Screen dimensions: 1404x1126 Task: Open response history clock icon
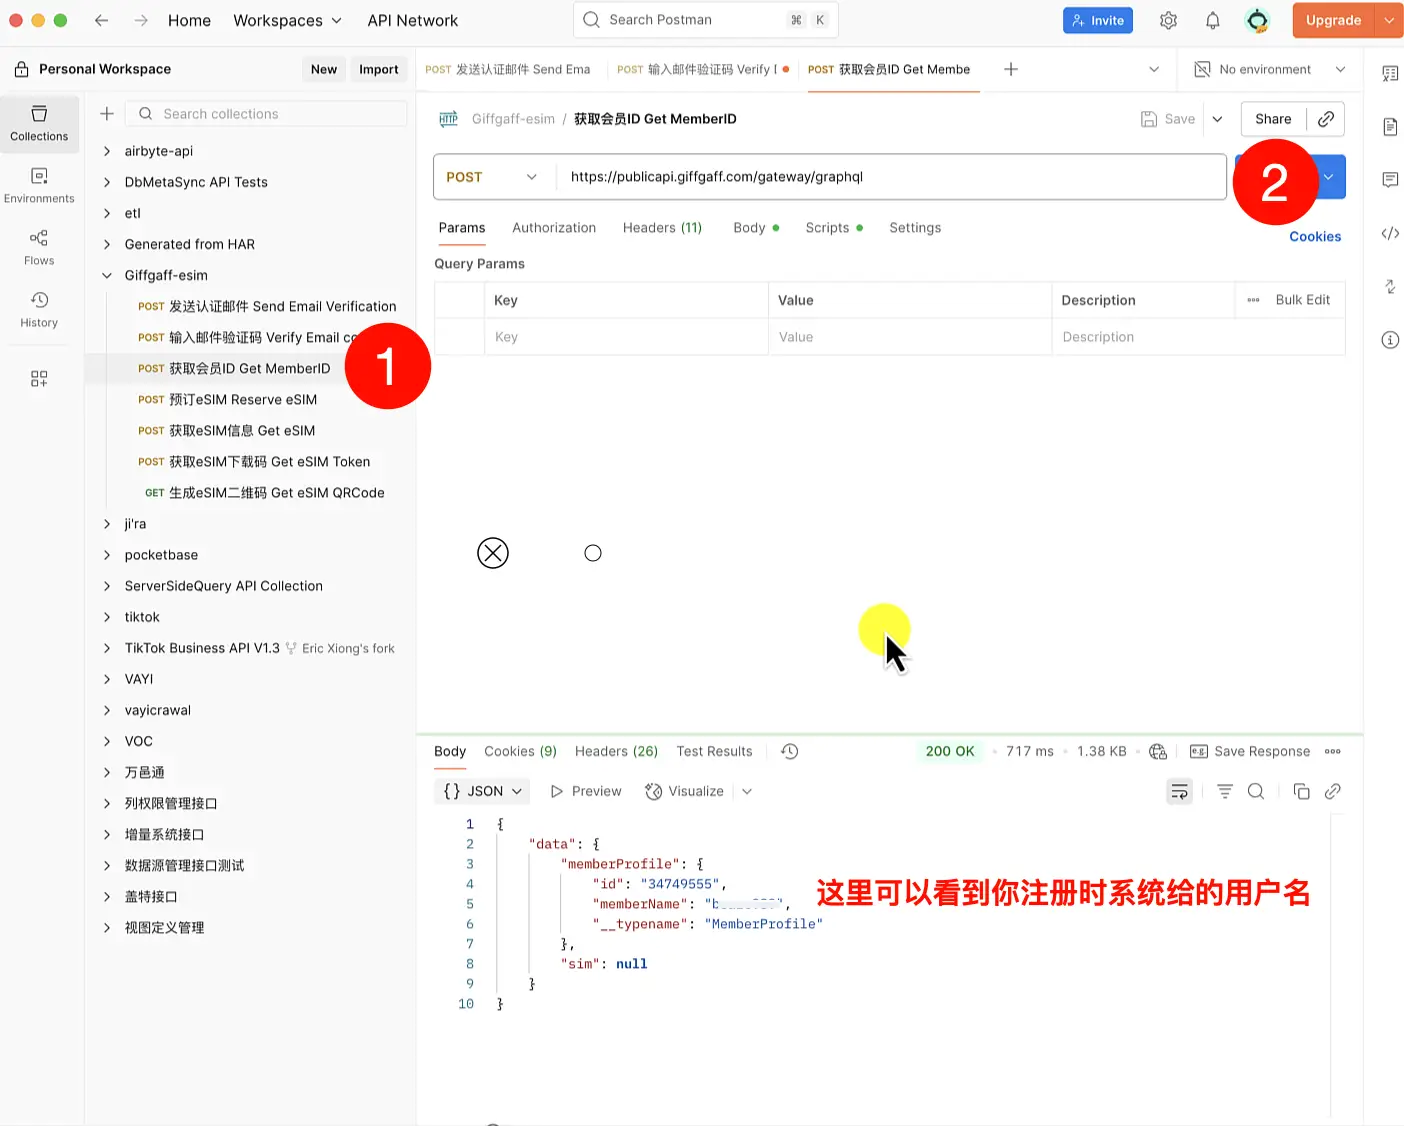[x=790, y=751]
